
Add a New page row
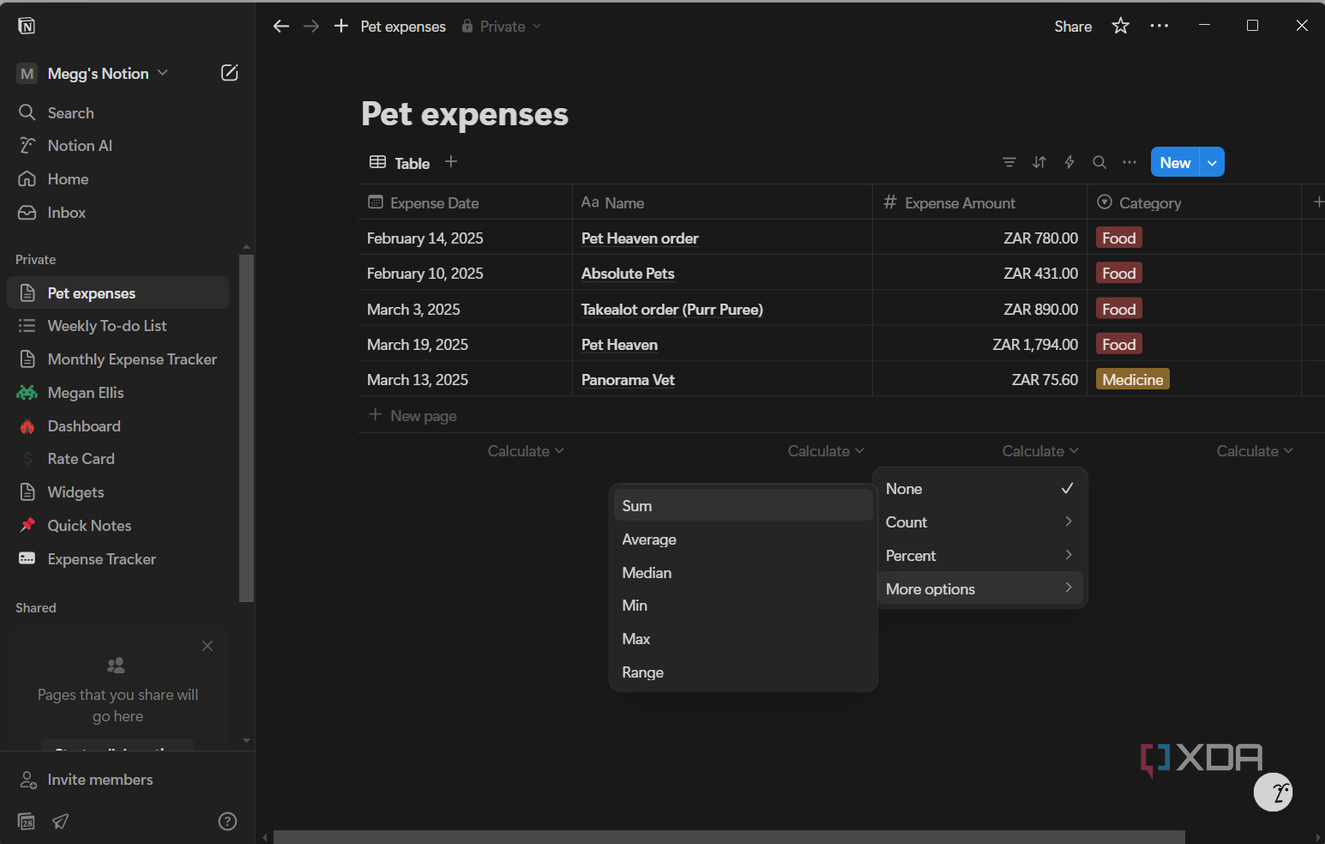(412, 415)
